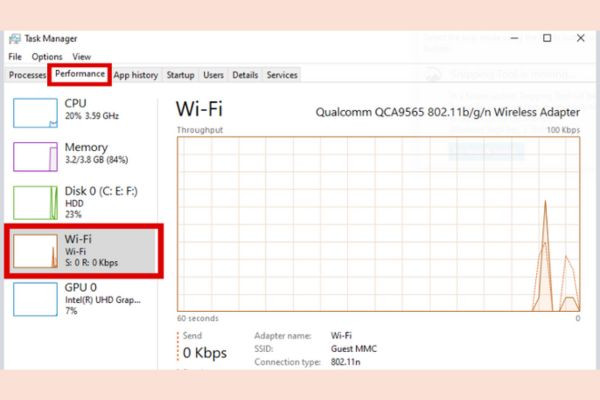Select the Performance tab
Image resolution: width=600 pixels, height=400 pixels.
click(80, 74)
